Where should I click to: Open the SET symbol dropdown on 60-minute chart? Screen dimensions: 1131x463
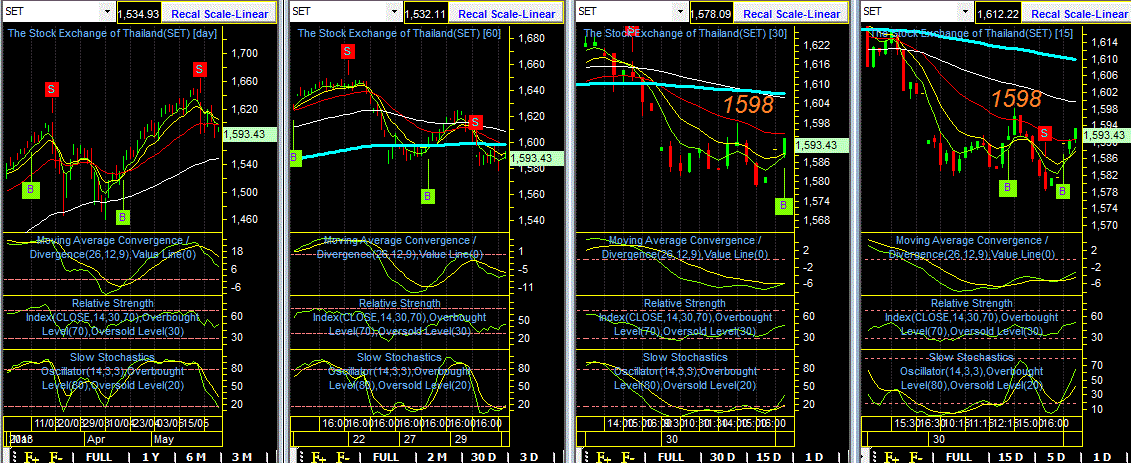393,12
